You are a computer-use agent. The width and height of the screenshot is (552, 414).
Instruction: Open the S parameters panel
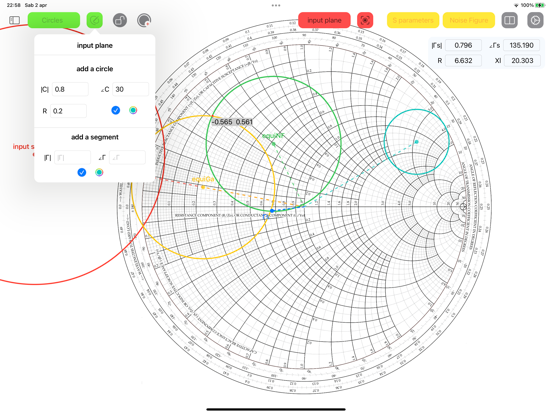(413, 20)
